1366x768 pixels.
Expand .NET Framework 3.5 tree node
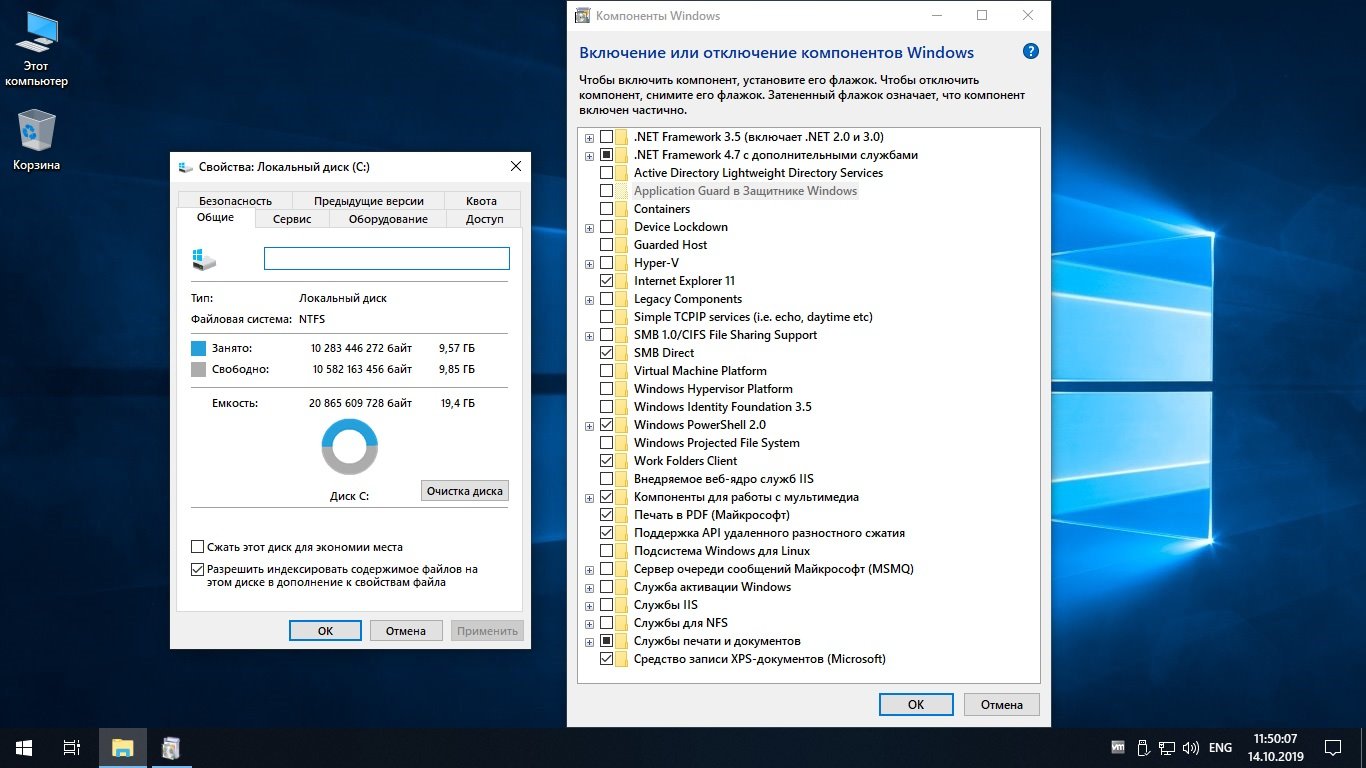[590, 138]
